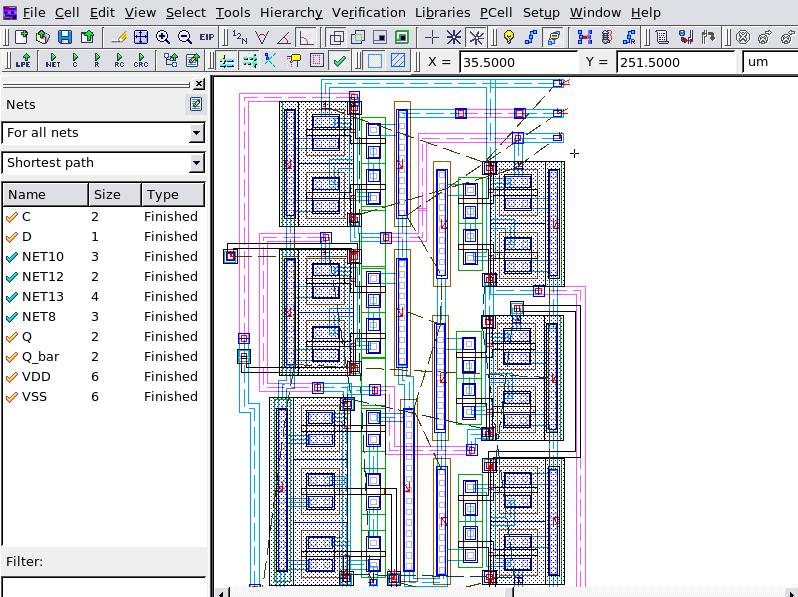Image resolution: width=798 pixels, height=597 pixels.
Task: Open the 'Shortest path' dropdown
Action: click(196, 163)
